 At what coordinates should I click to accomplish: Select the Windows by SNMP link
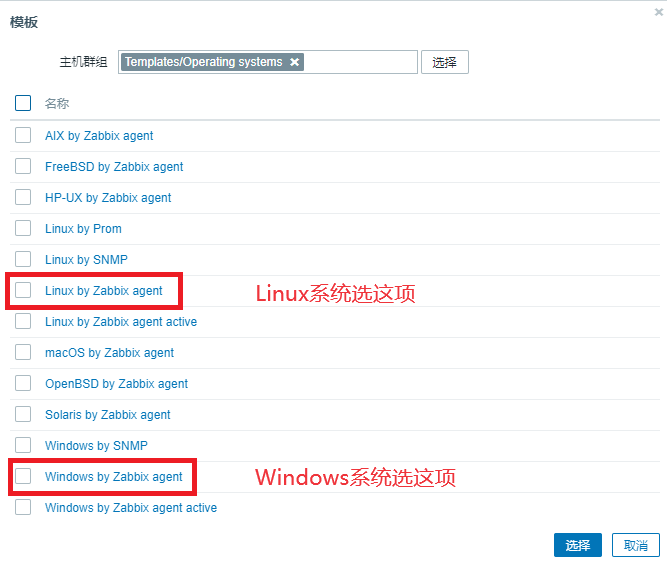pyautogui.click(x=97, y=445)
